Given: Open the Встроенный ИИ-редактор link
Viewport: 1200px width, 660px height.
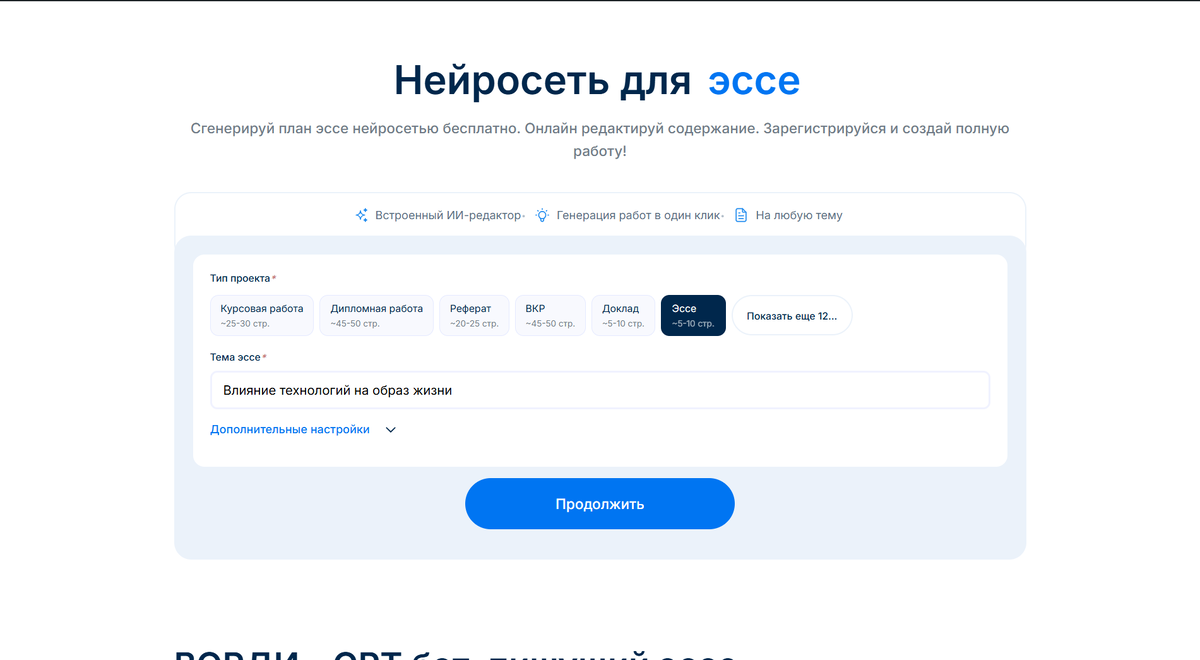Looking at the screenshot, I should pyautogui.click(x=448, y=214).
